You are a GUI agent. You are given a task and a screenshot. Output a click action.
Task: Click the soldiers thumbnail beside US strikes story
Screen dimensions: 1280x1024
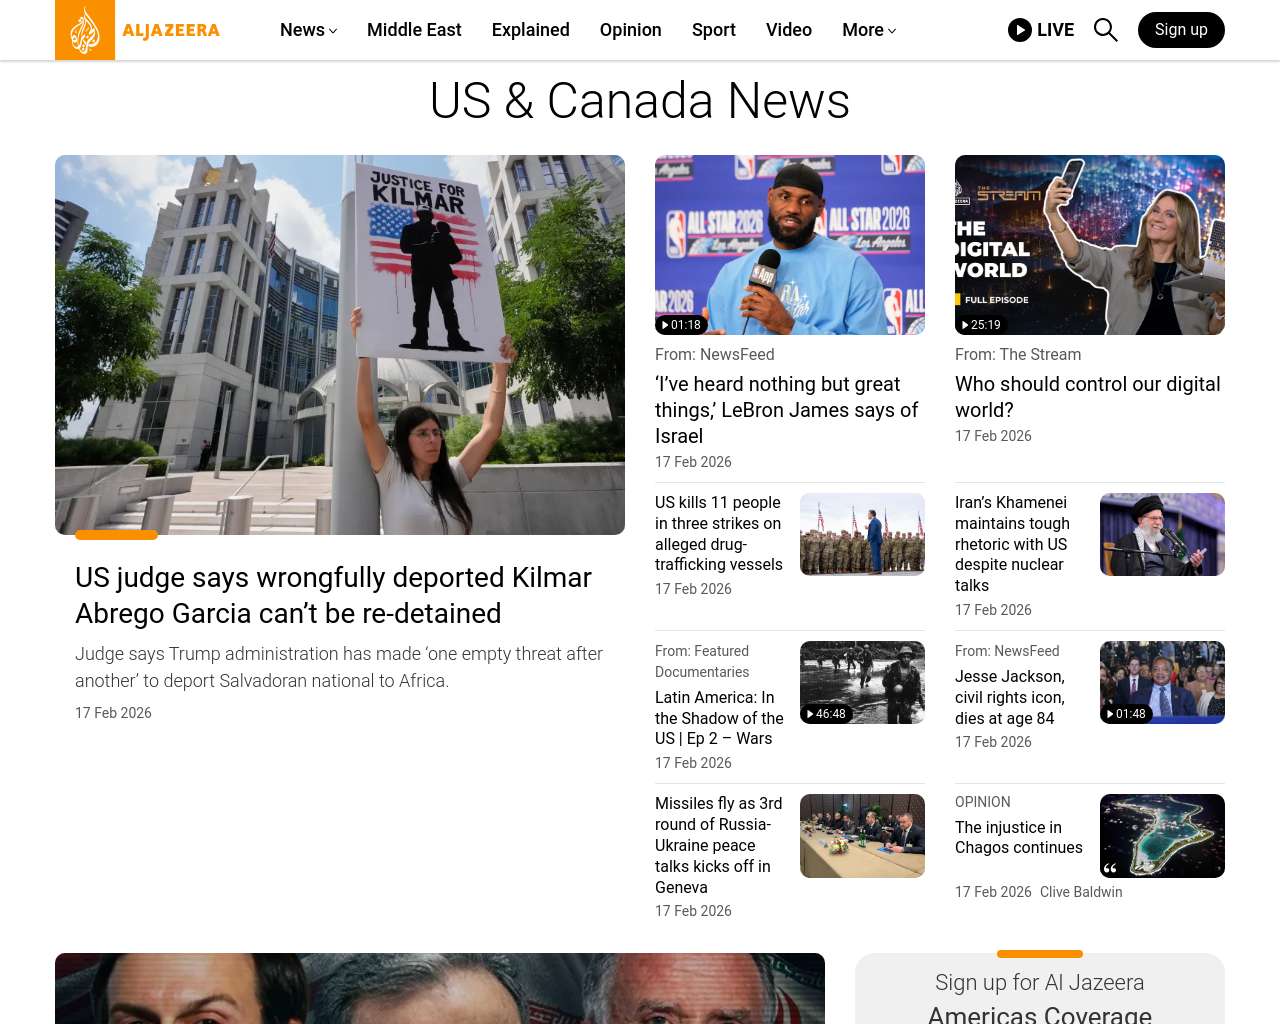click(862, 534)
